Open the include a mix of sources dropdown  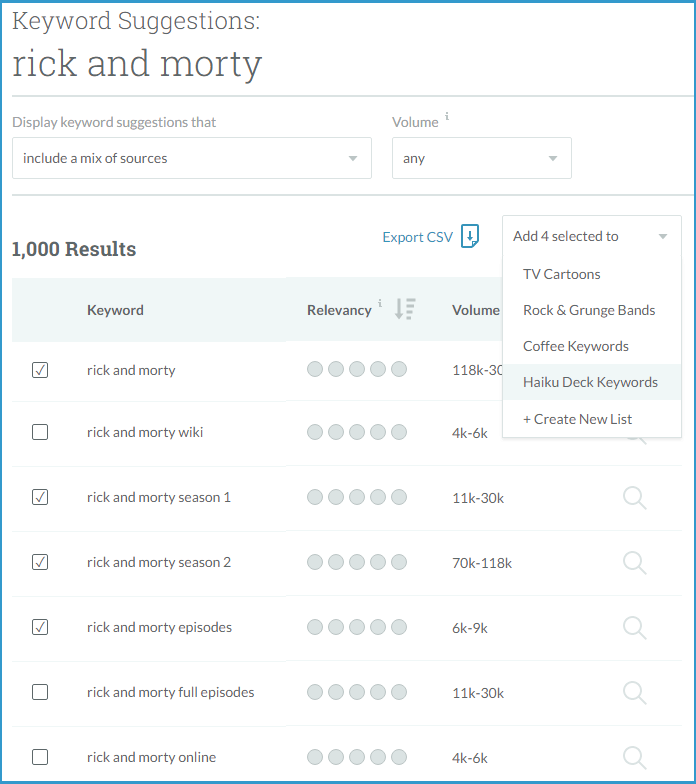click(191, 158)
